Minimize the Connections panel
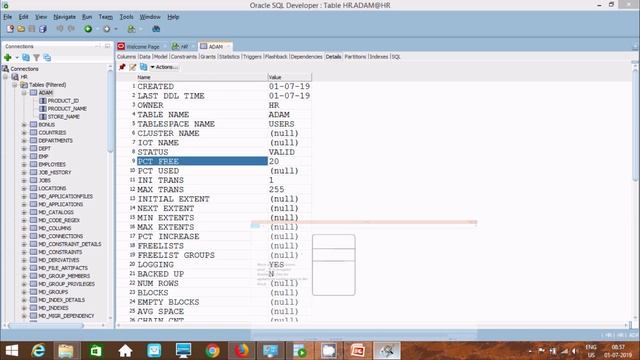Screen dimensions: 640x360 click(x=98, y=46)
